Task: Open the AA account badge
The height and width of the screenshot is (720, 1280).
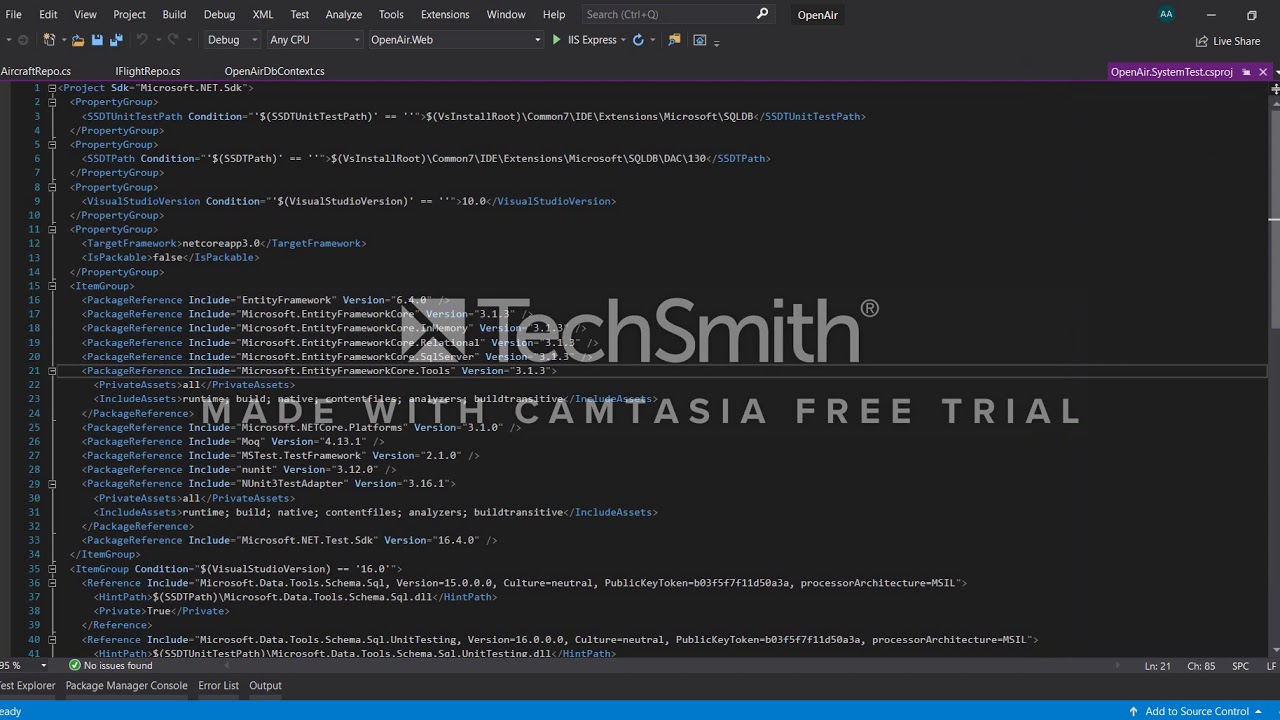Action: [1166, 14]
